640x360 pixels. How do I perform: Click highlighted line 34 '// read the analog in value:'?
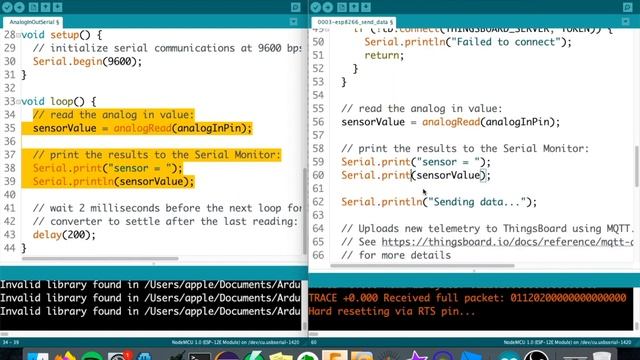113,115
